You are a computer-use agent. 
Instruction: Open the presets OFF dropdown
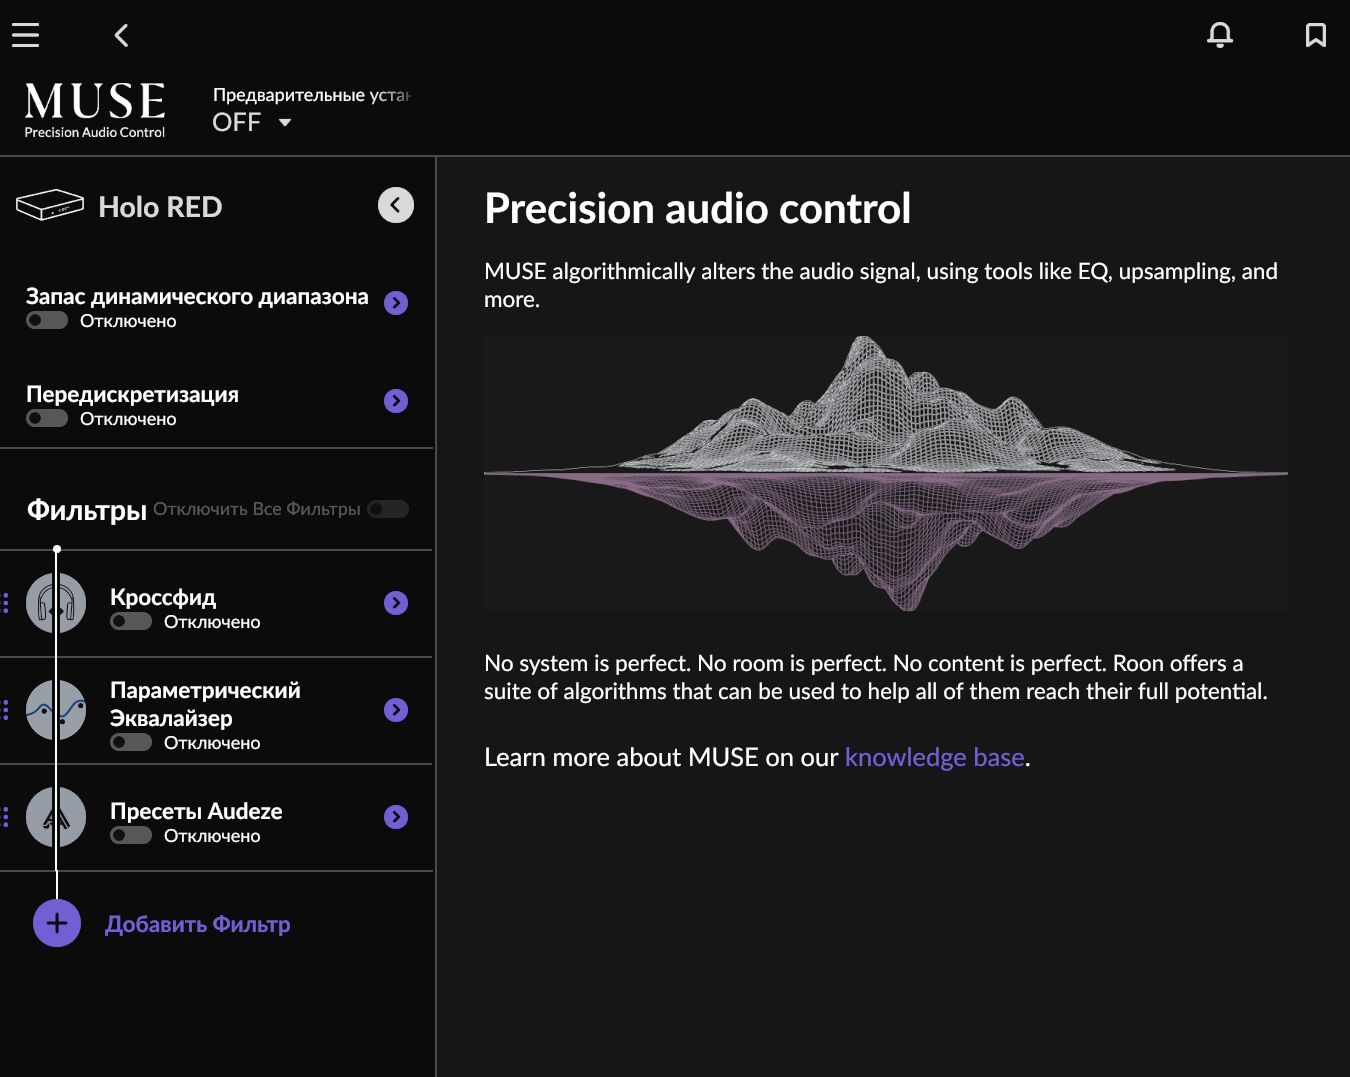252,122
